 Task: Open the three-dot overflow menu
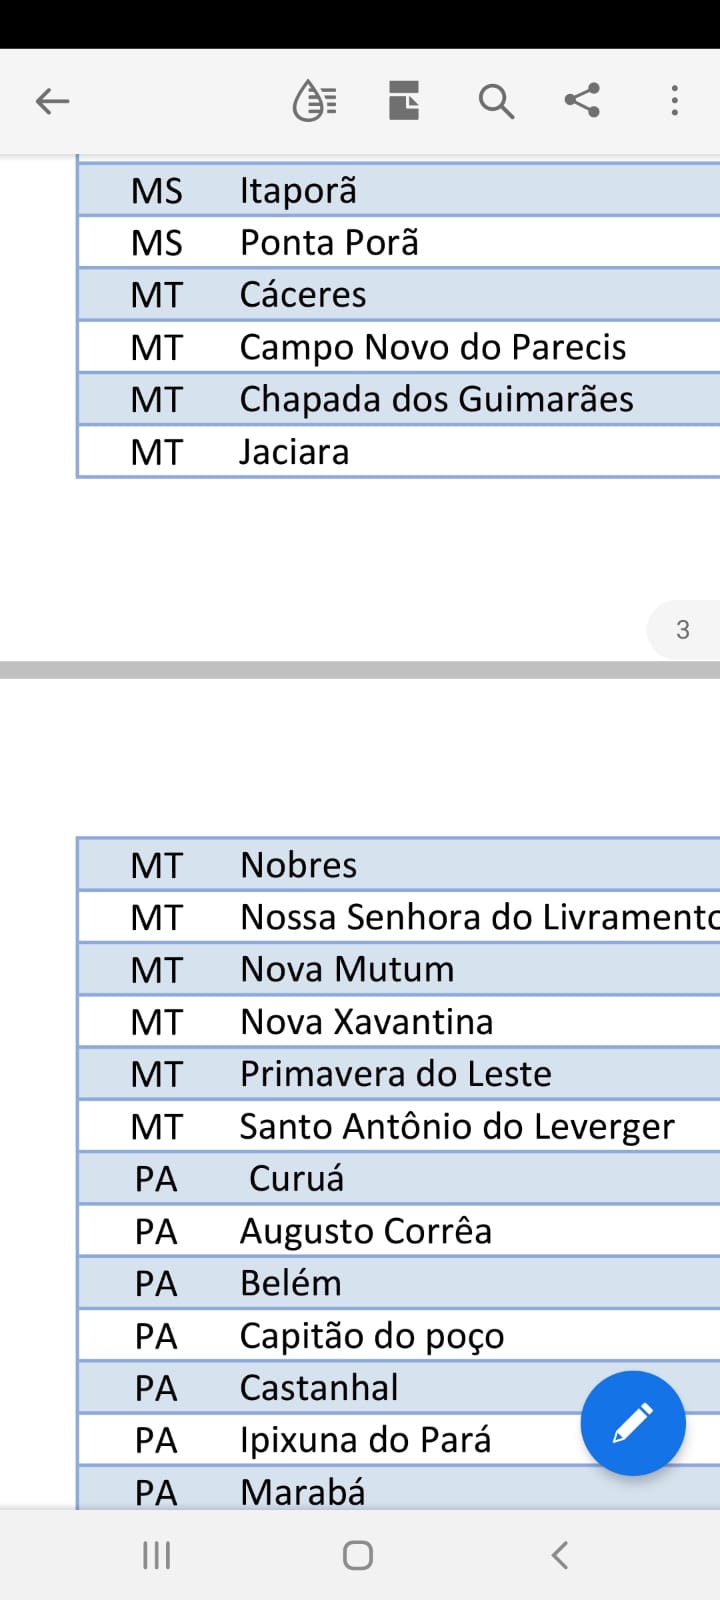[675, 101]
